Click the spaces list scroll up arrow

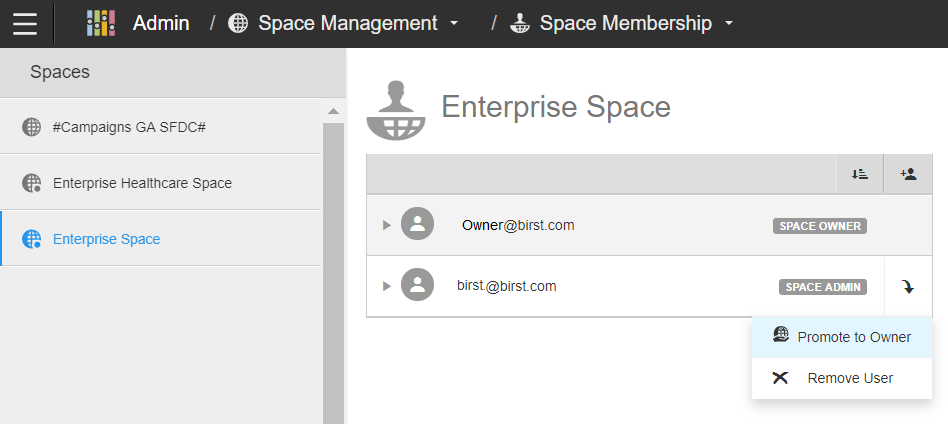[334, 110]
